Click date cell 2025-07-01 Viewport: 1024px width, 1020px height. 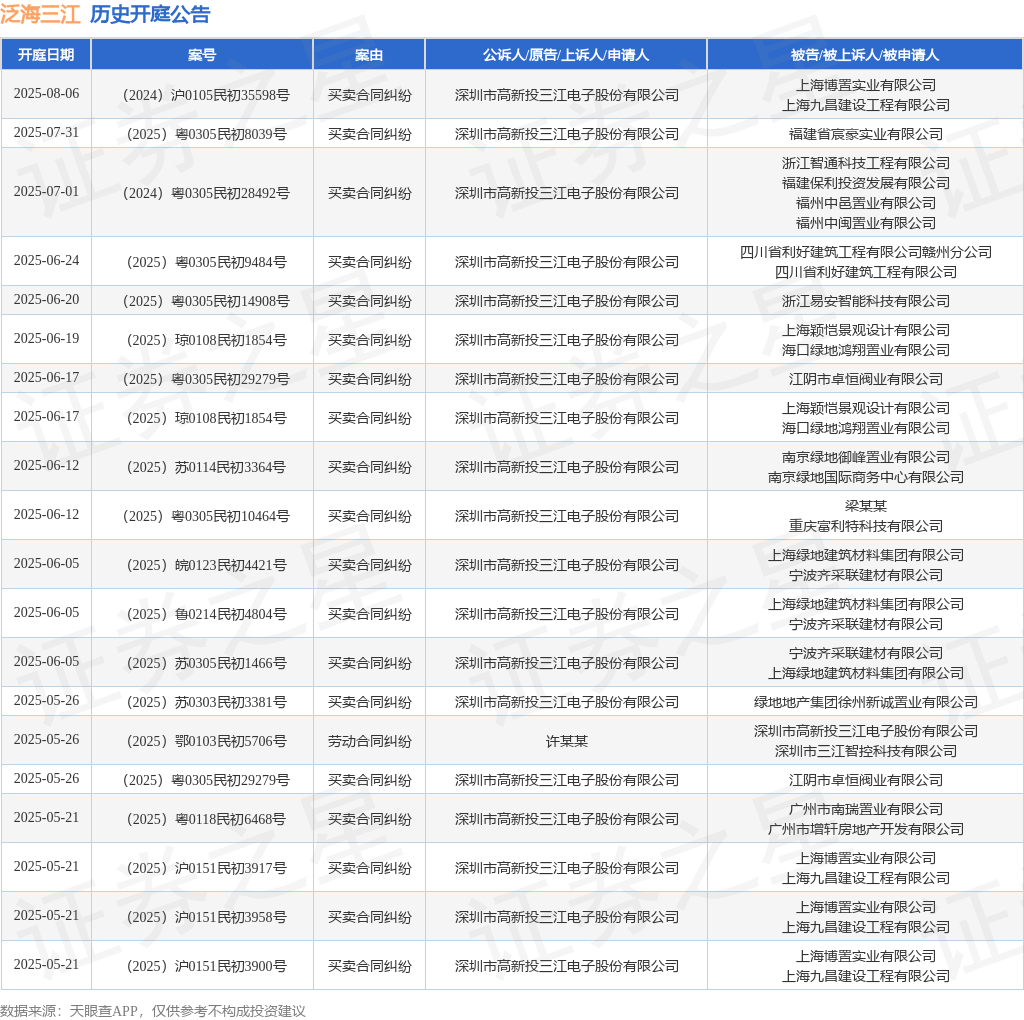(x=46, y=191)
